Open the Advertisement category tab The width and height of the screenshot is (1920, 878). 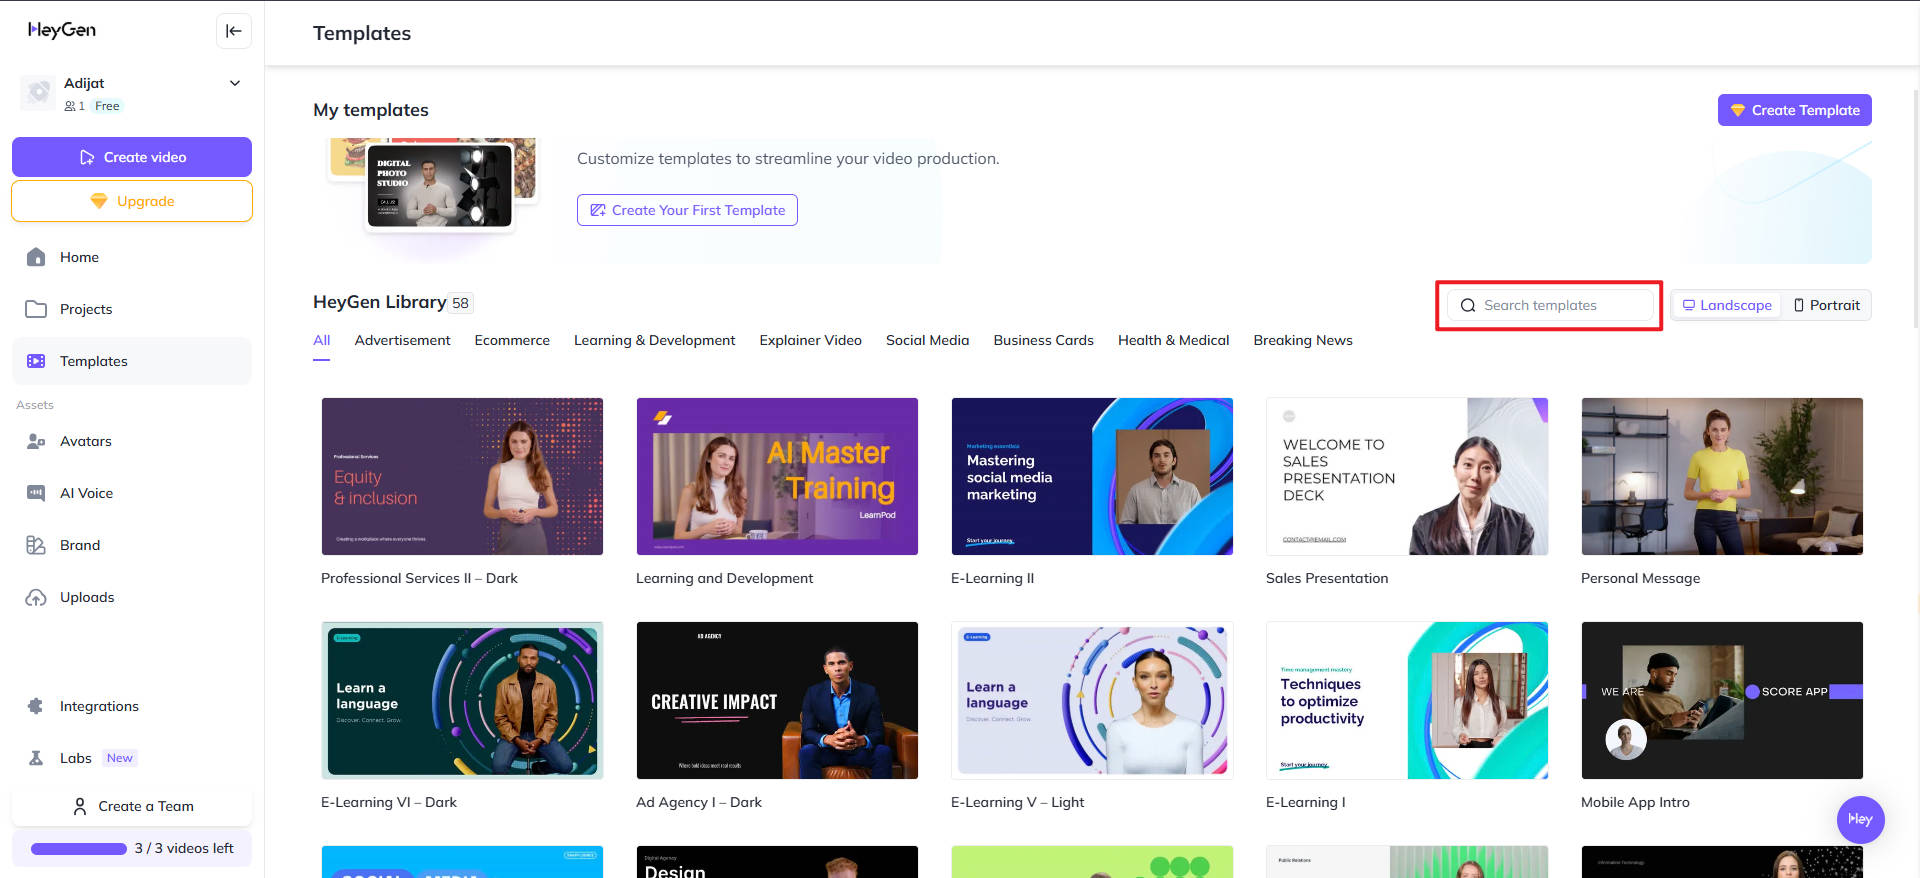point(402,340)
